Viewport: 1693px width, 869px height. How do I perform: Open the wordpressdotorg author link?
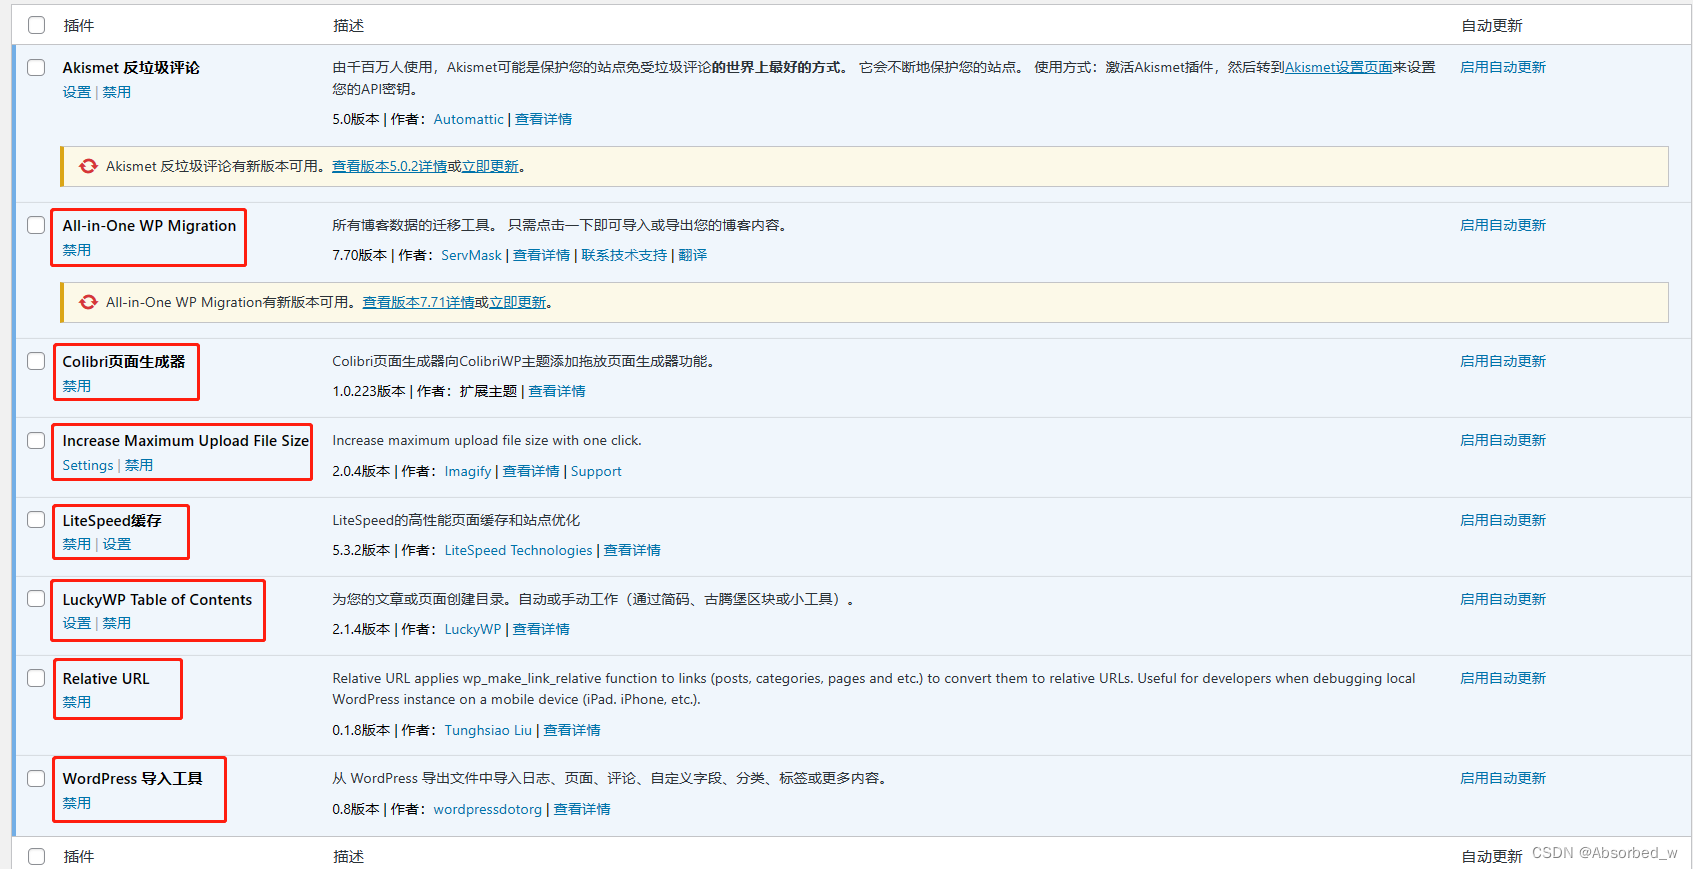[x=488, y=809]
